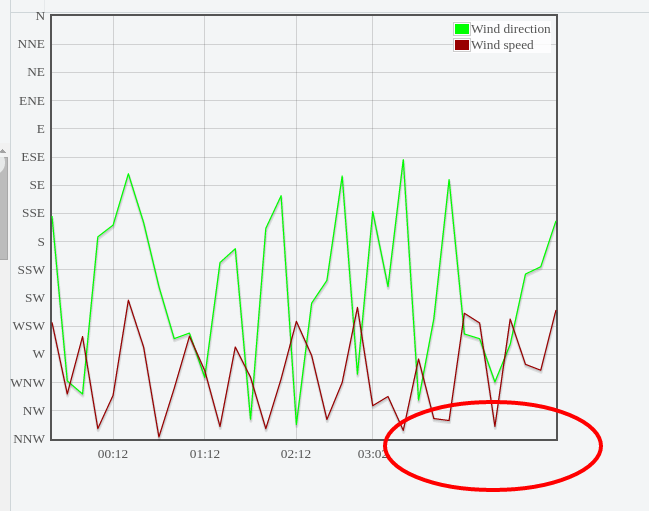The width and height of the screenshot is (649, 511).
Task: Click the 01:12 time axis label
Action: (205, 454)
